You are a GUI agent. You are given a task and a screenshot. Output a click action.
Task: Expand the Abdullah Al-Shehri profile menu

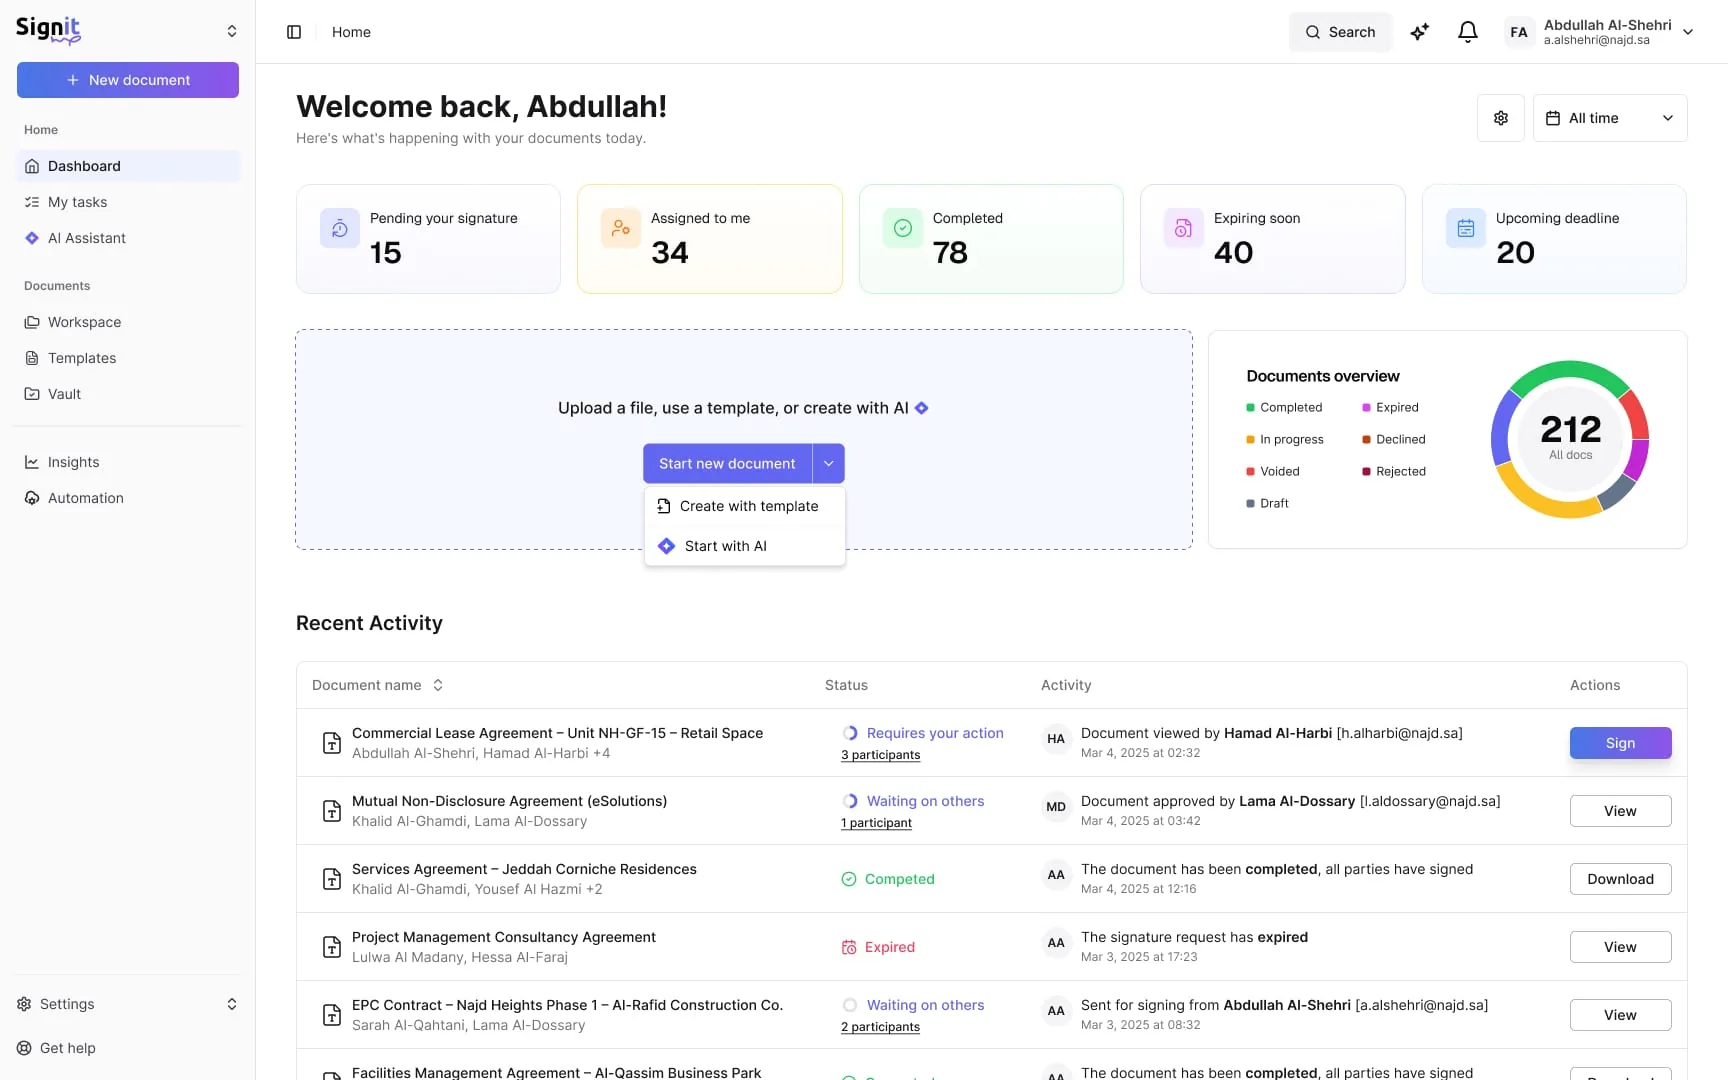pyautogui.click(x=1689, y=31)
